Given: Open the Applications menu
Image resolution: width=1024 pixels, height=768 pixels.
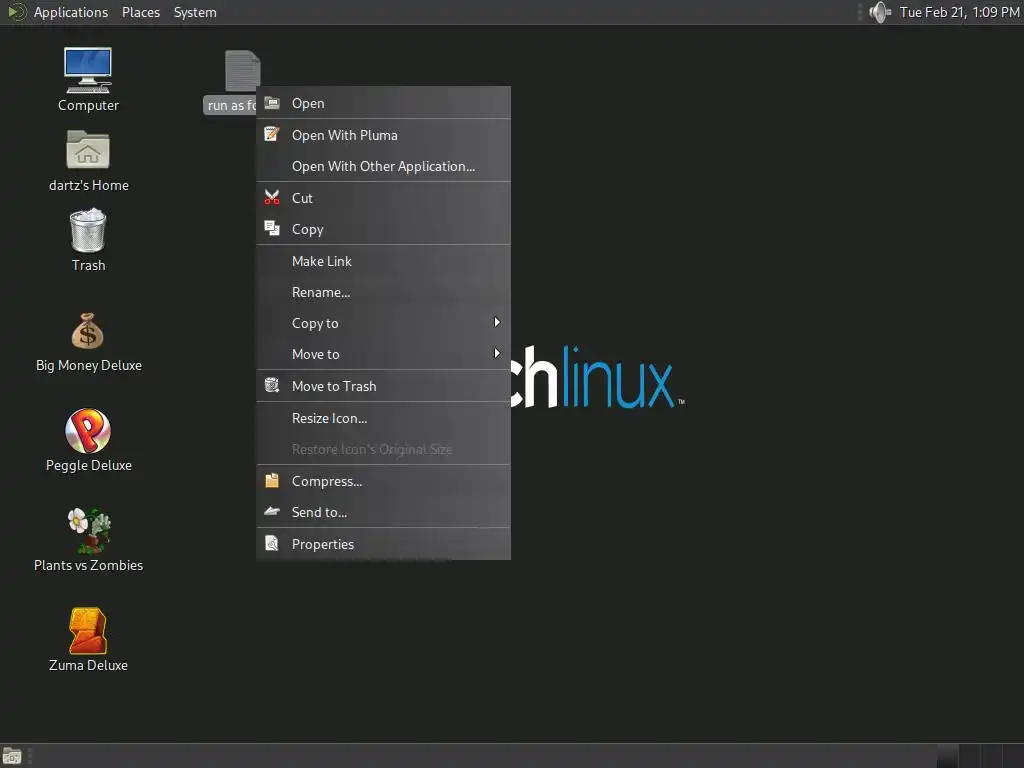Looking at the screenshot, I should tap(71, 12).
